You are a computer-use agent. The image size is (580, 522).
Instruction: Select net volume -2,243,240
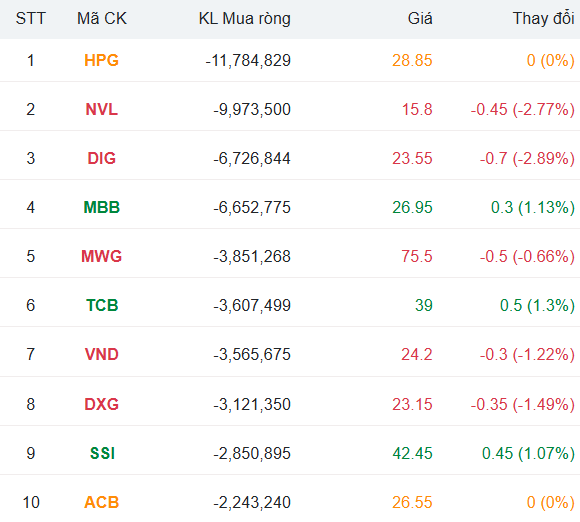252,503
